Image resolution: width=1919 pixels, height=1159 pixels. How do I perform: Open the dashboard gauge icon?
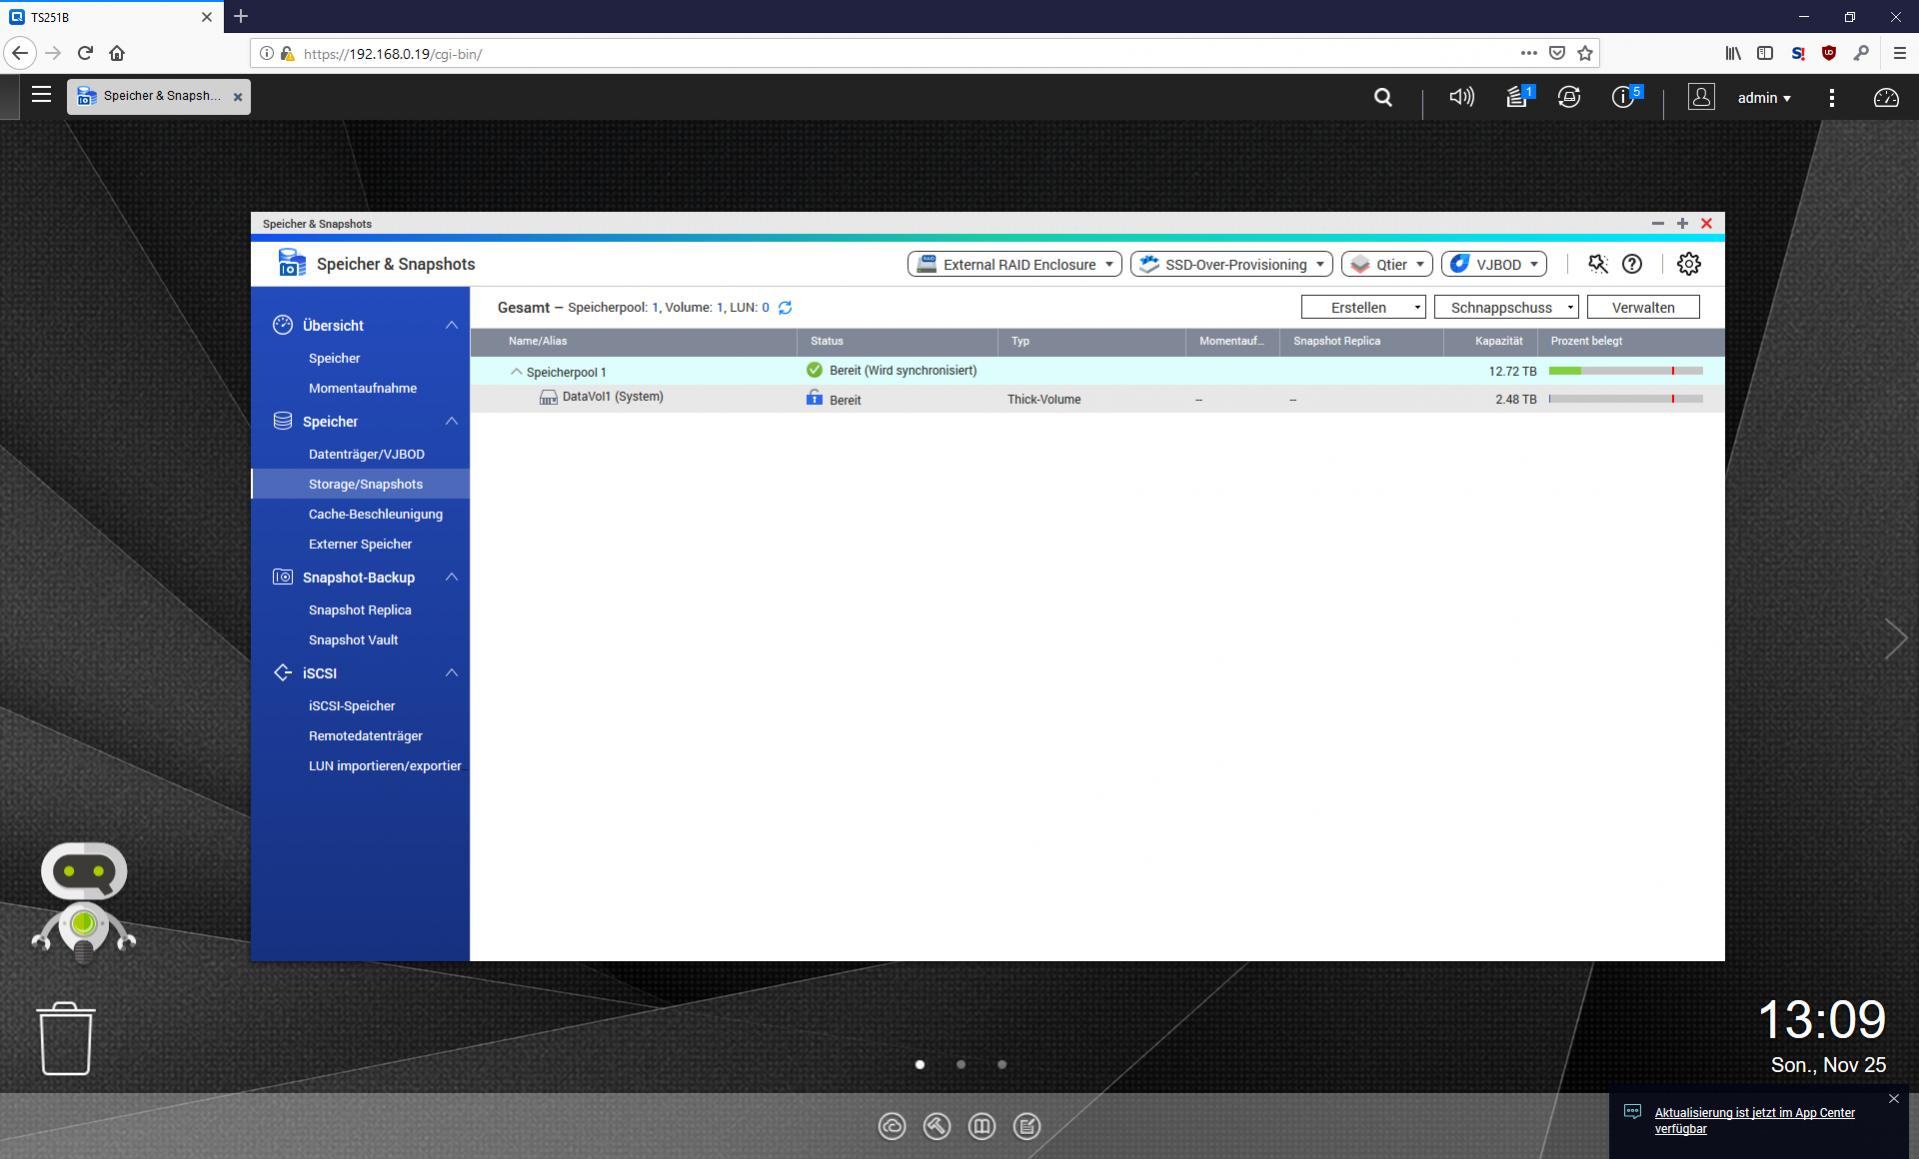pos(1886,97)
